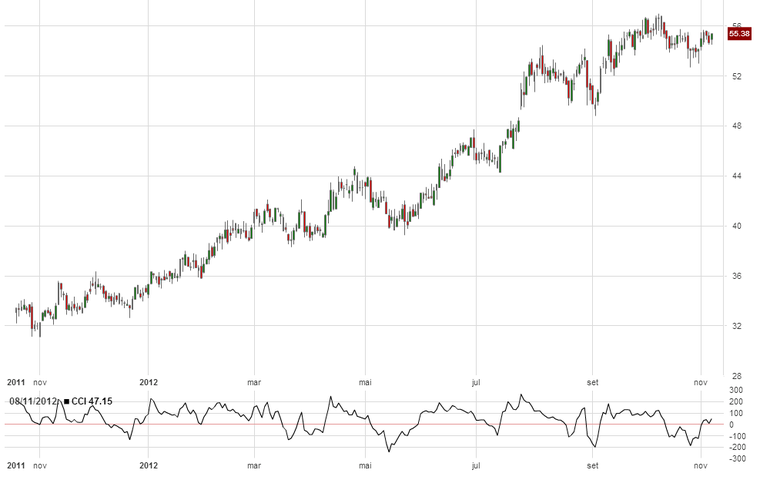The height and width of the screenshot is (480, 770).
Task: Click the 08/11/2012 date readout
Action: tap(35, 401)
